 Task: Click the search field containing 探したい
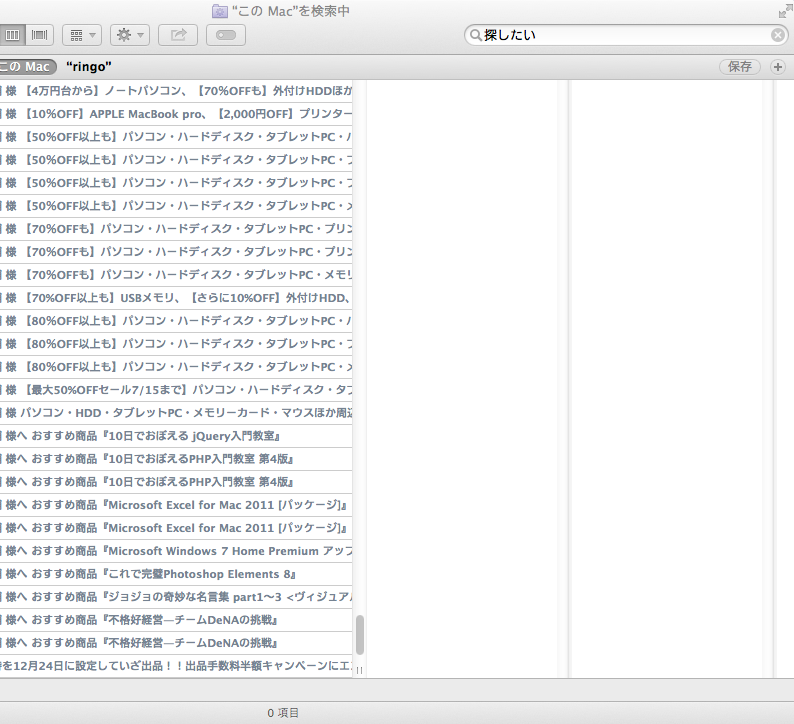pos(626,35)
